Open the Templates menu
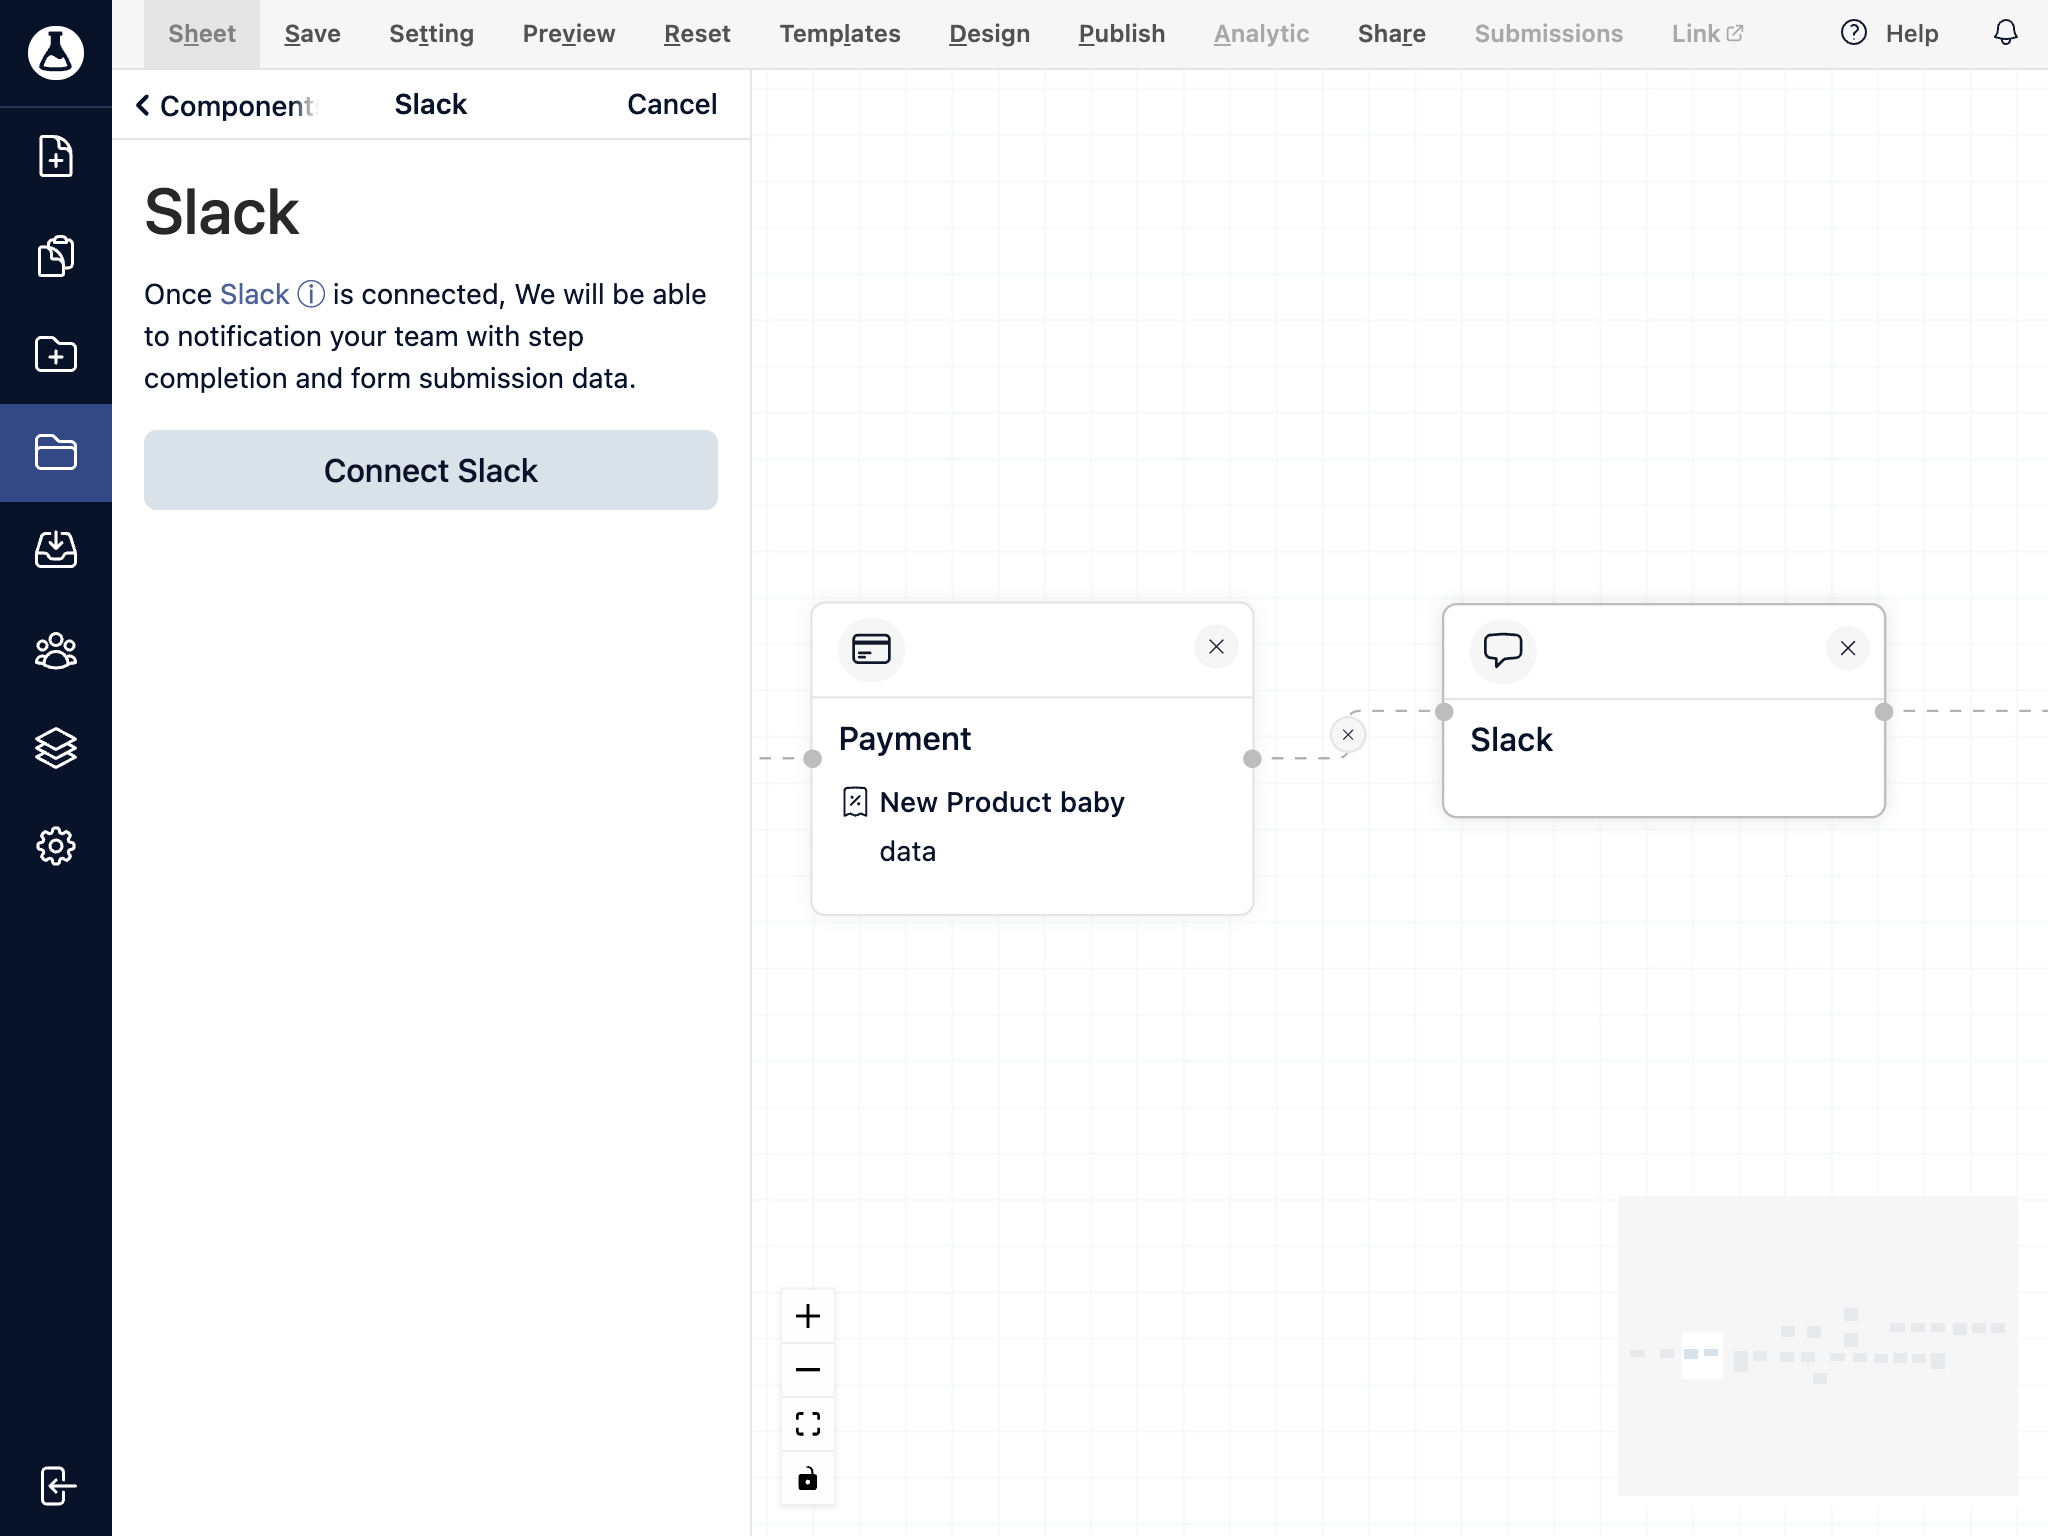Screen dimensions: 2048x1536 (840, 34)
